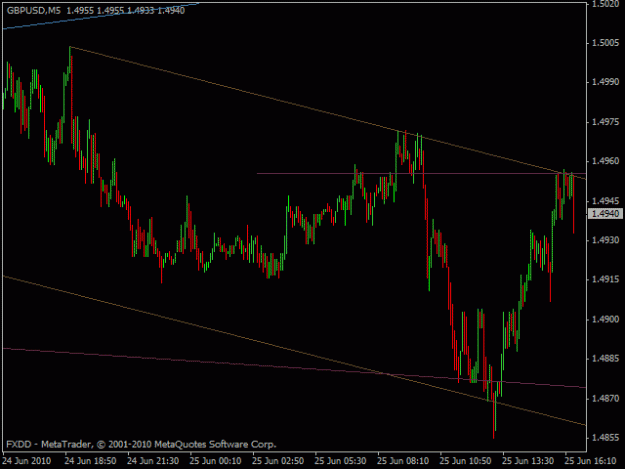Select time axis label 25 Jun 02:50
625x469 pixels.
pos(278,461)
